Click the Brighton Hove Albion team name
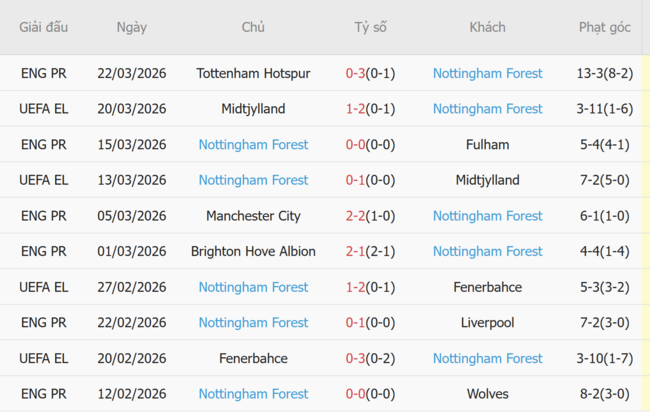The height and width of the screenshot is (416, 650). (x=253, y=252)
